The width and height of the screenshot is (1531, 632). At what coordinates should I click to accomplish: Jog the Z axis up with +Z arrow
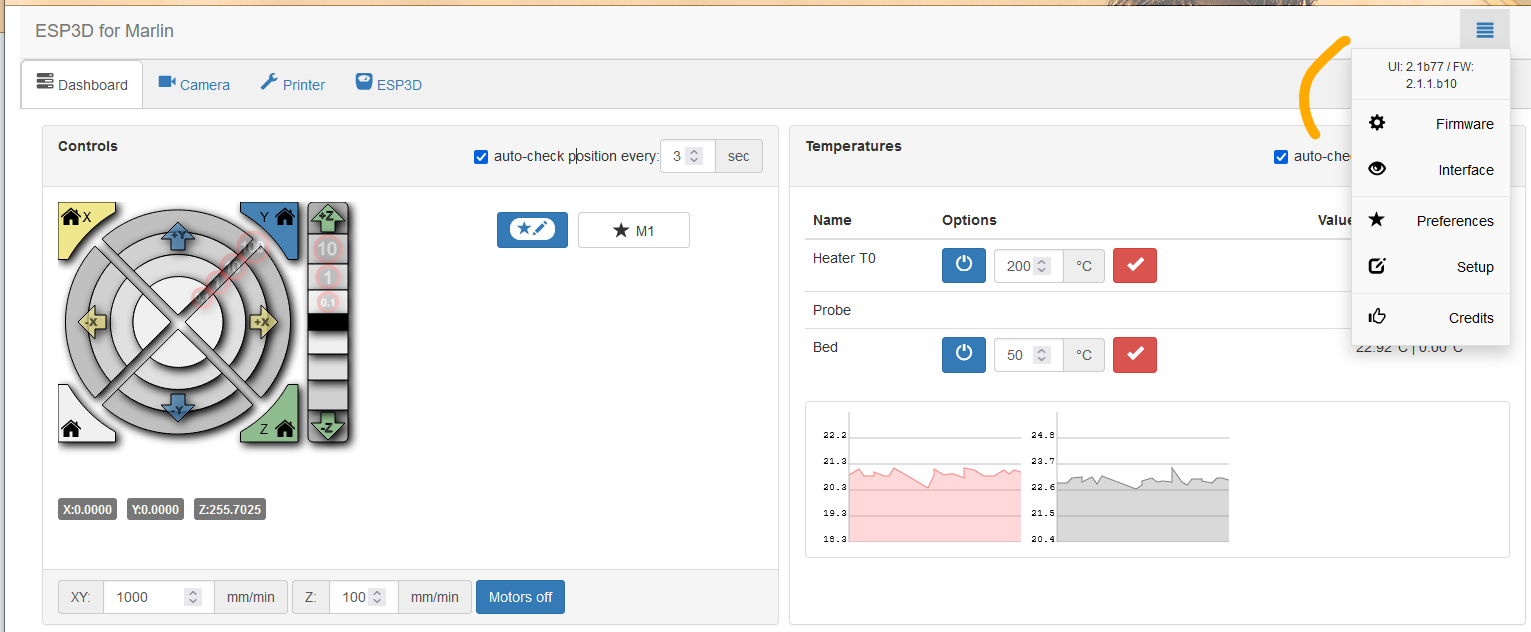click(x=326, y=216)
